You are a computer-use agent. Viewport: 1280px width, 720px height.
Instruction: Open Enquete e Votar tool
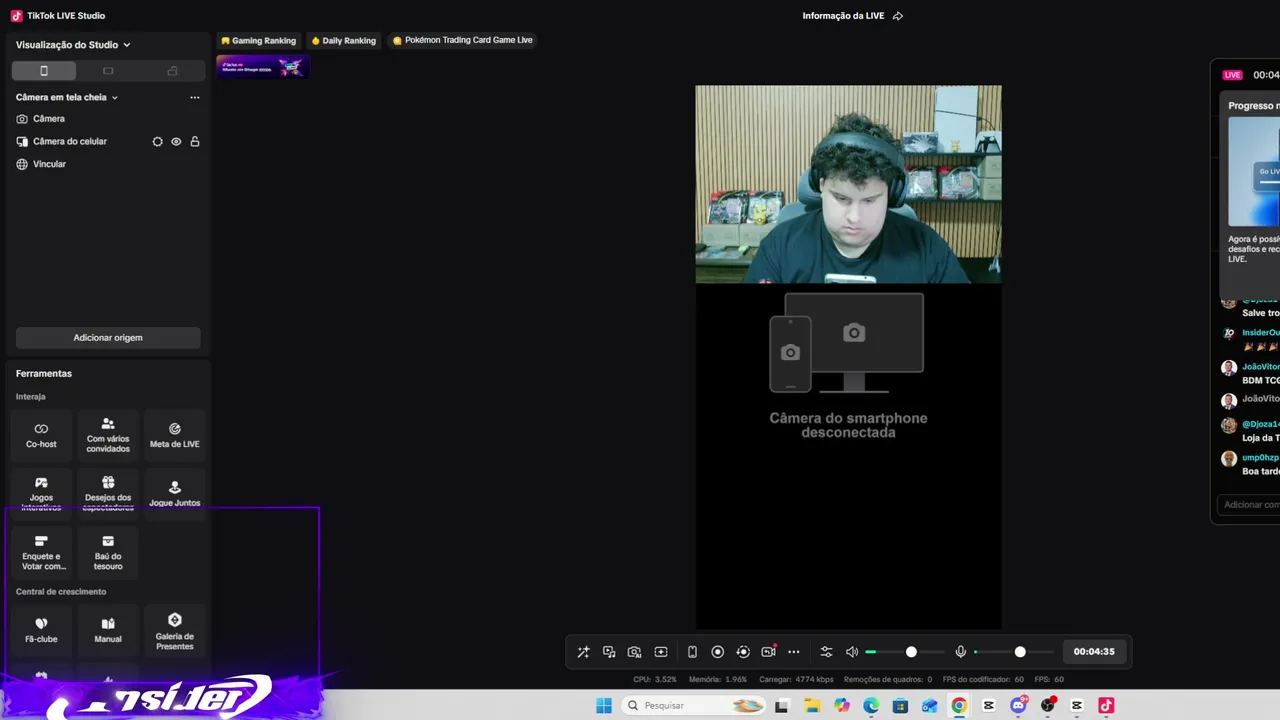click(41, 553)
